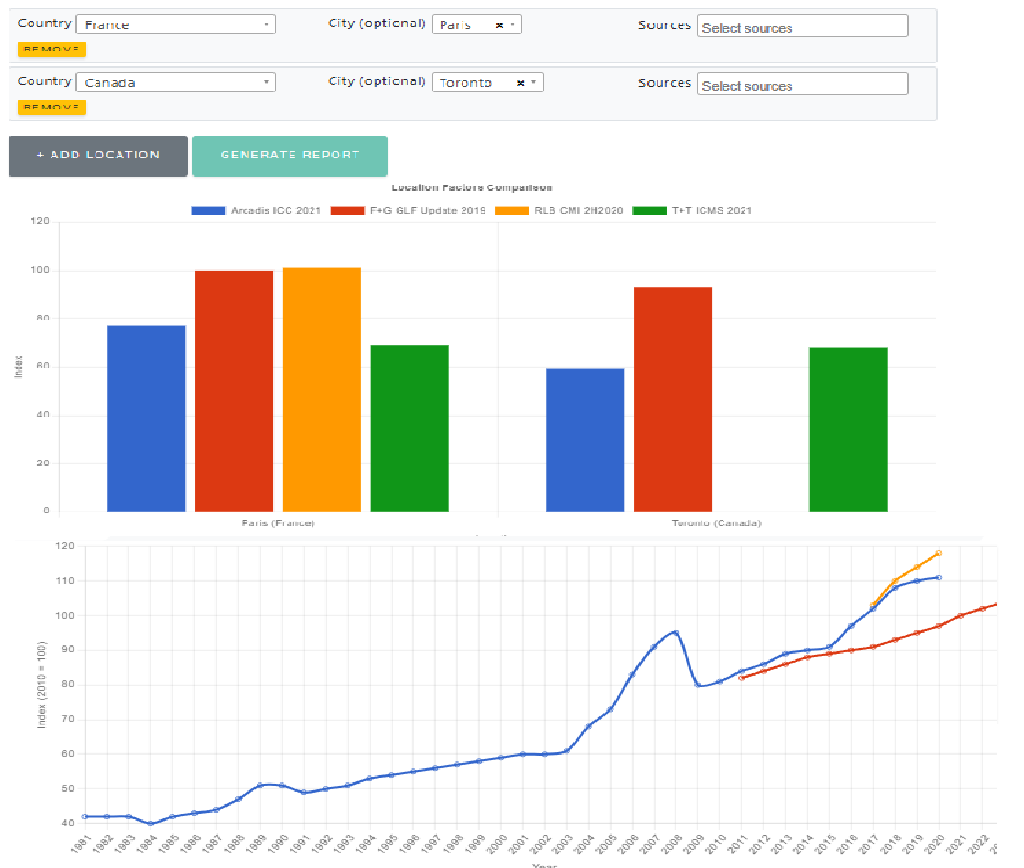Screen dimensions: 1024x868
Task: Clear the Paris city selection
Action: 499,25
